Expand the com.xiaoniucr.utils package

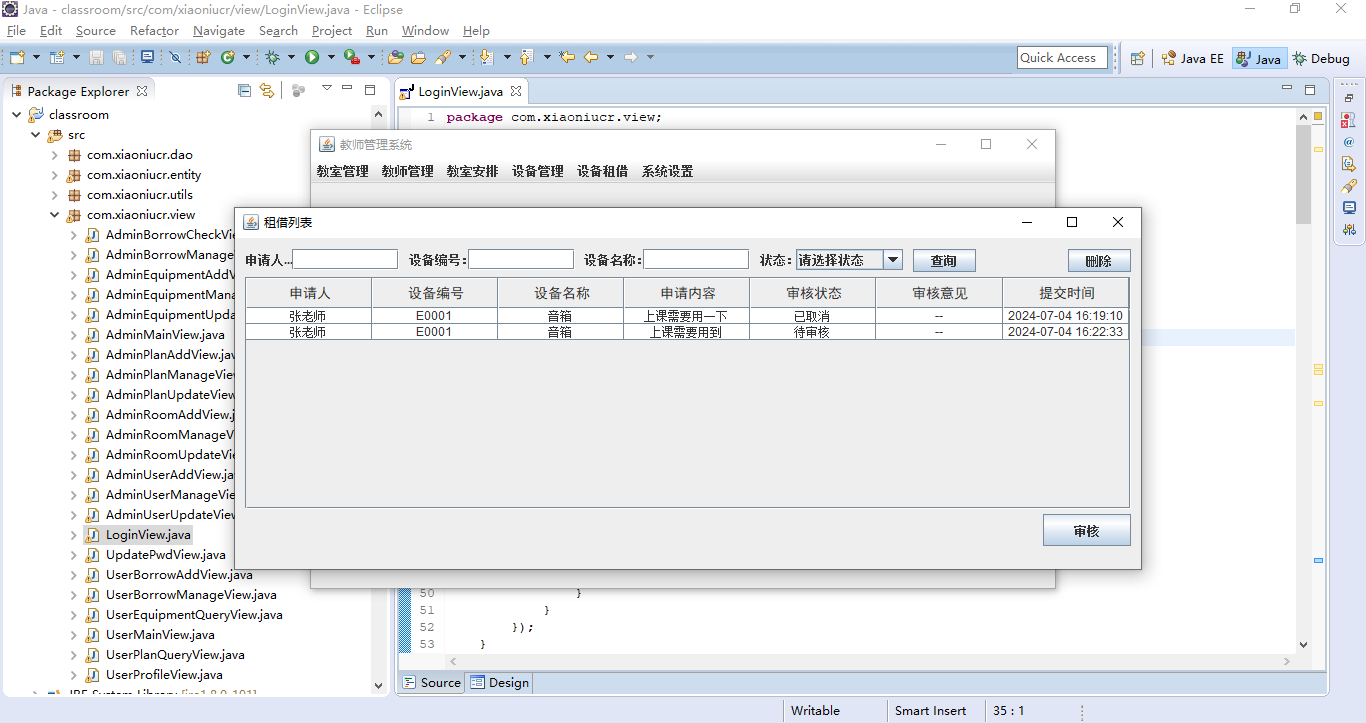(x=55, y=195)
